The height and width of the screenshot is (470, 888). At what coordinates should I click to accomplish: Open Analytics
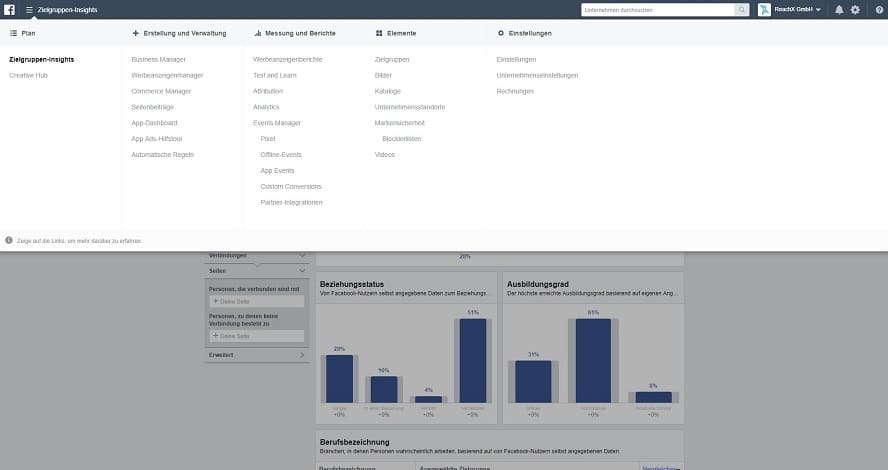click(266, 107)
